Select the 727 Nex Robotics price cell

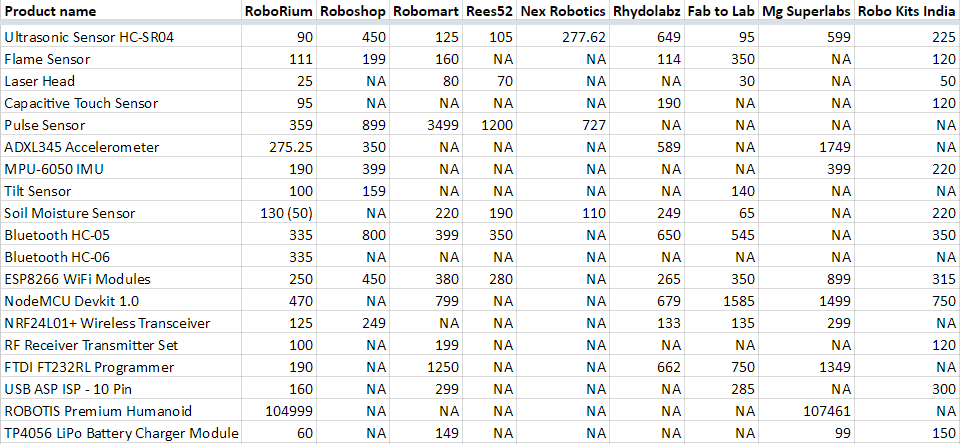[x=563, y=126]
